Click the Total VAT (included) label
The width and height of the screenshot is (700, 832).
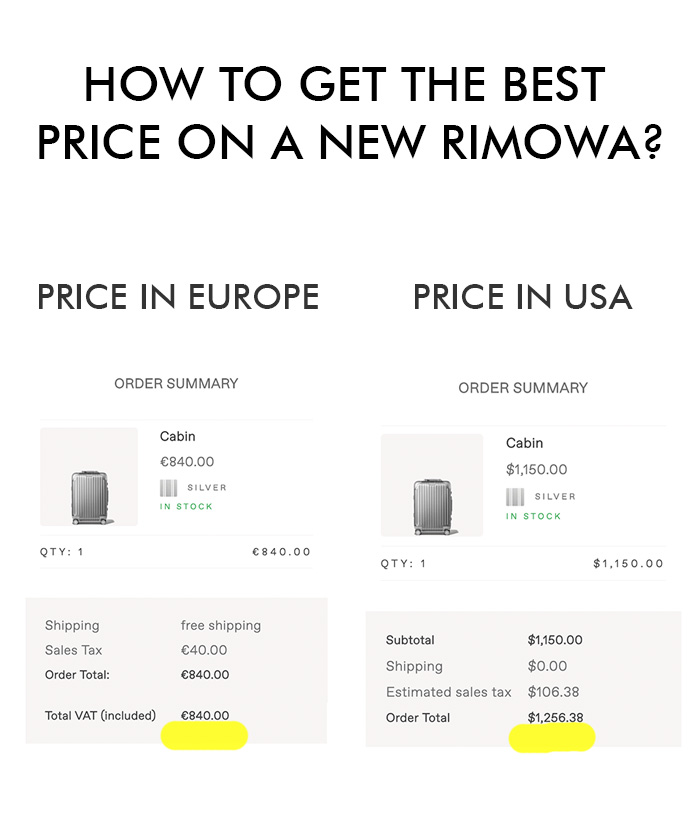[x=100, y=716]
